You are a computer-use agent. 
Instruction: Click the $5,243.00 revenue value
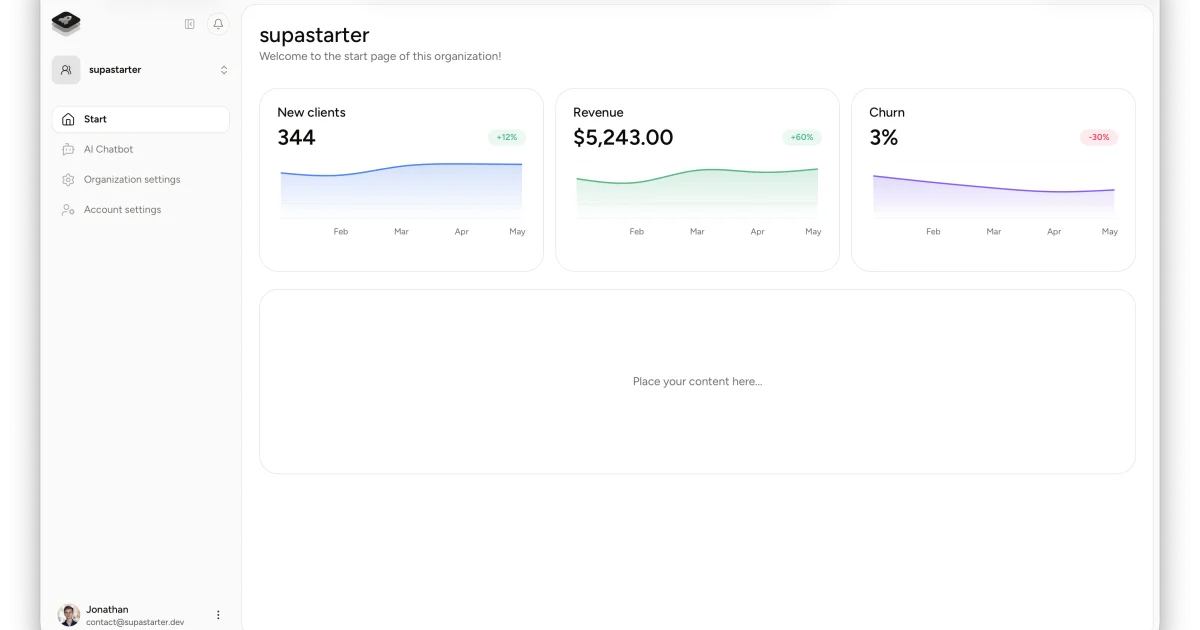point(623,138)
